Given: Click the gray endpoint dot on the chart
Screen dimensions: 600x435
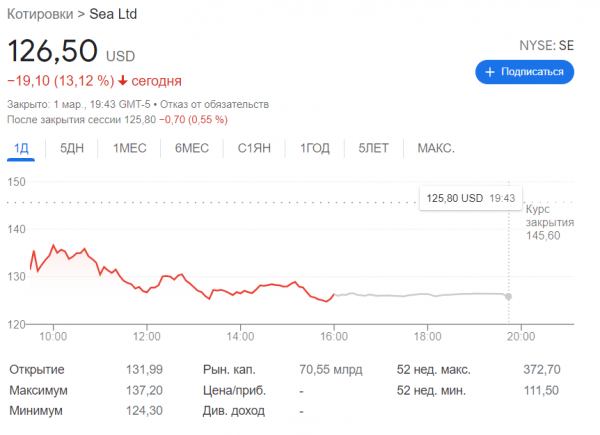Looking at the screenshot, I should pyautogui.click(x=509, y=296).
